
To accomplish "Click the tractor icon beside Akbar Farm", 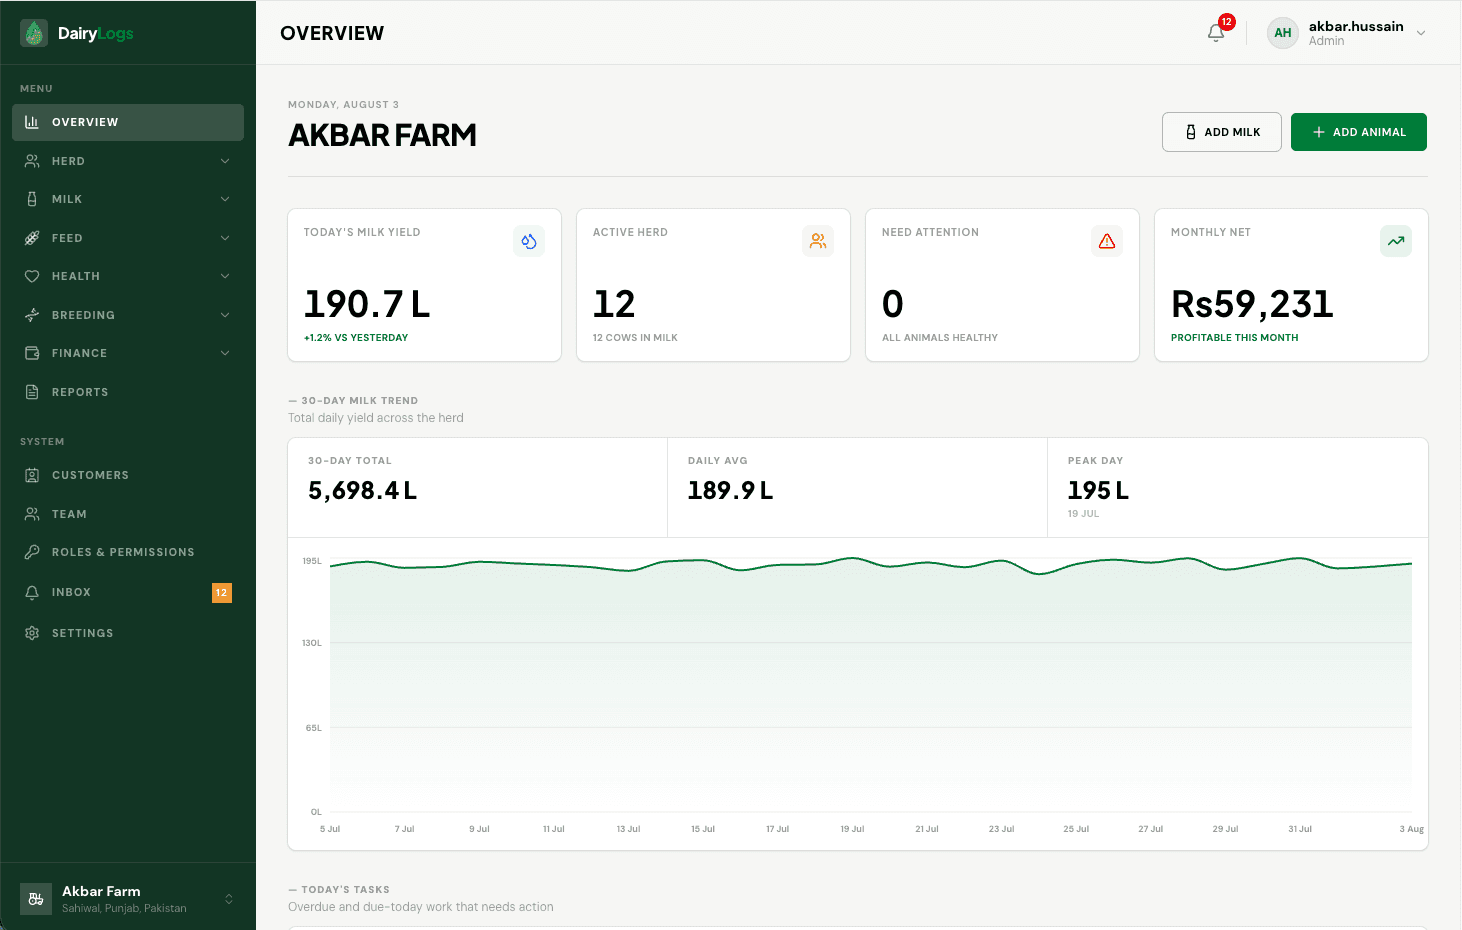I will point(36,899).
